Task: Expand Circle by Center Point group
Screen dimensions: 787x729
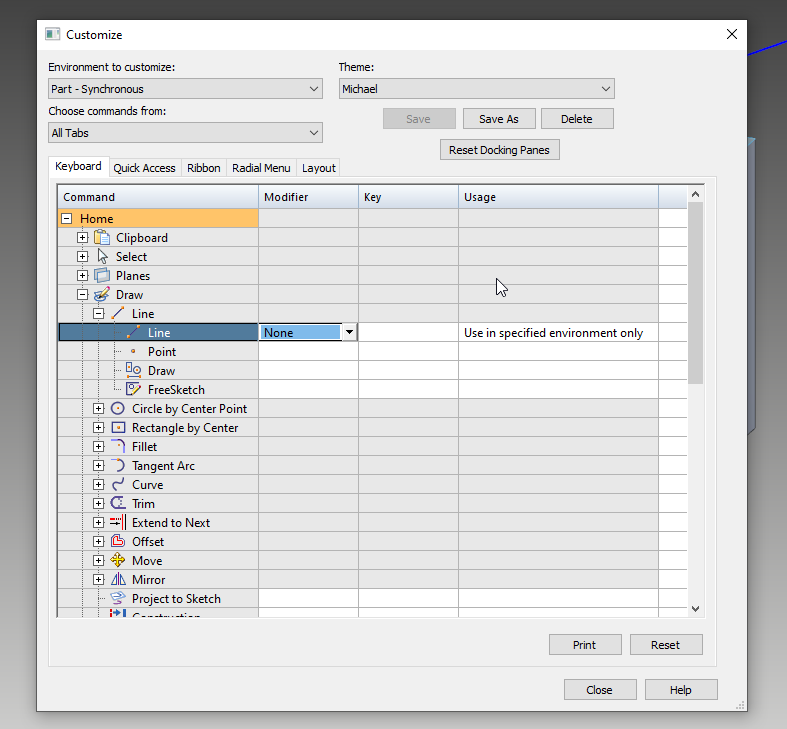Action: tap(99, 408)
